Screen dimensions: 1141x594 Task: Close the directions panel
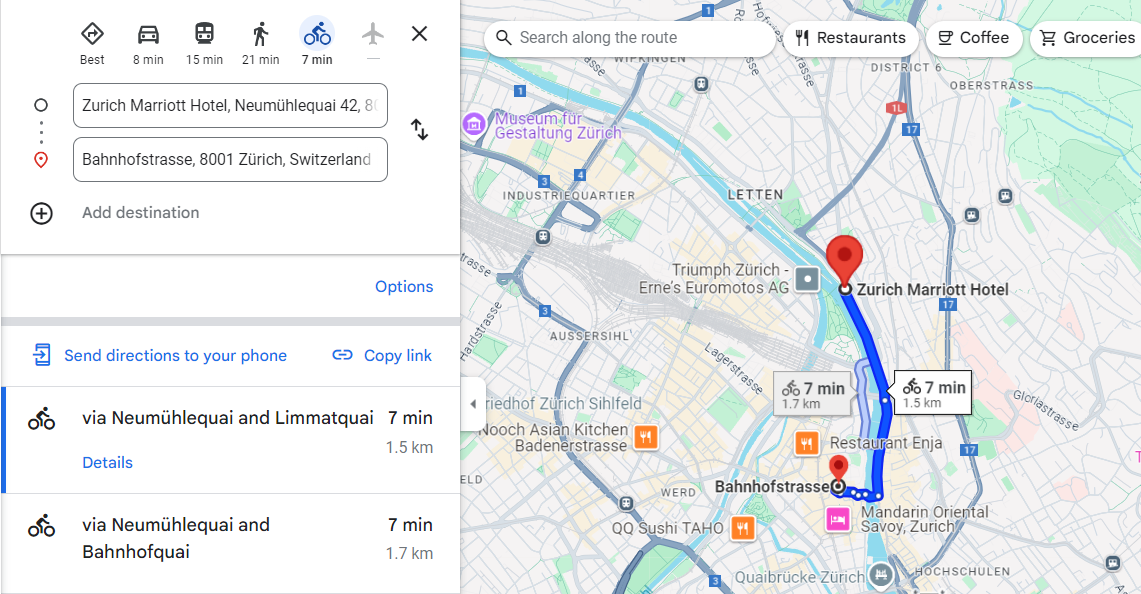pyautogui.click(x=420, y=34)
